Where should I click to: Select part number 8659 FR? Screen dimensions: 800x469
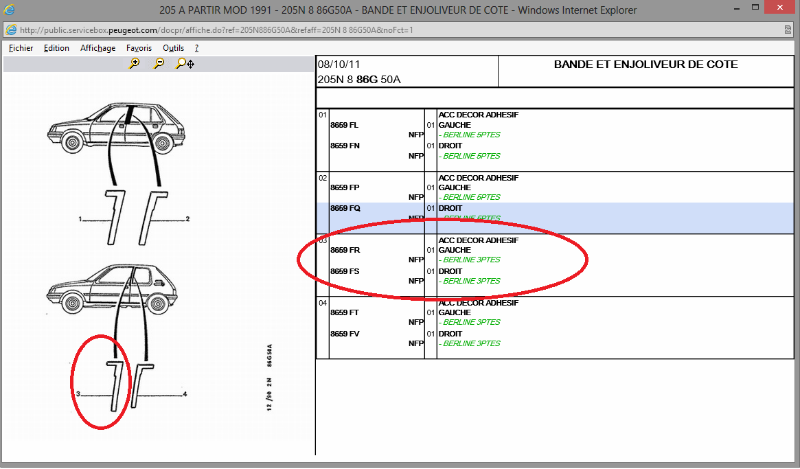[345, 250]
